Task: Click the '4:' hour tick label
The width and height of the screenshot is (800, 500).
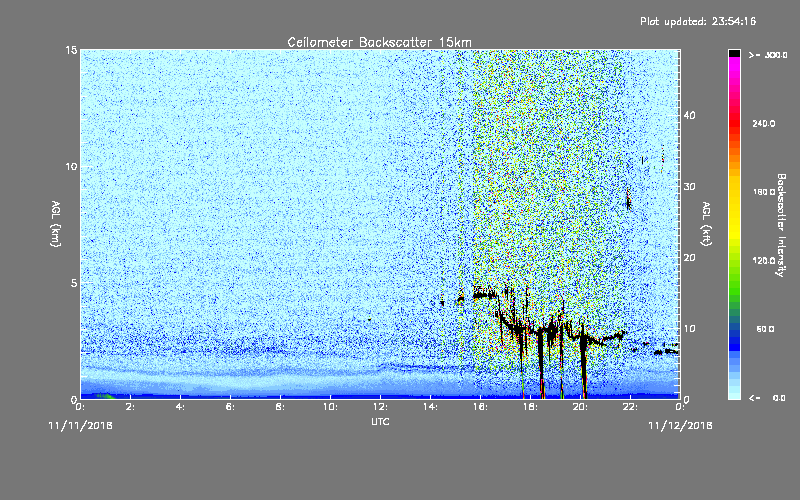Action: coord(180,407)
